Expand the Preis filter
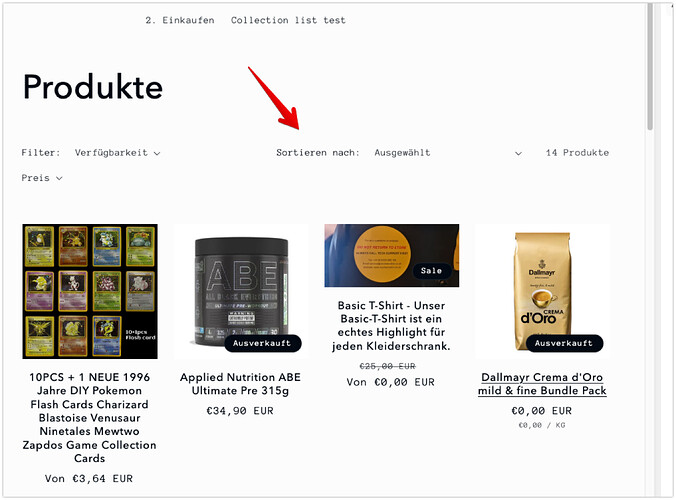Viewport: 676px width, 500px height. point(42,178)
